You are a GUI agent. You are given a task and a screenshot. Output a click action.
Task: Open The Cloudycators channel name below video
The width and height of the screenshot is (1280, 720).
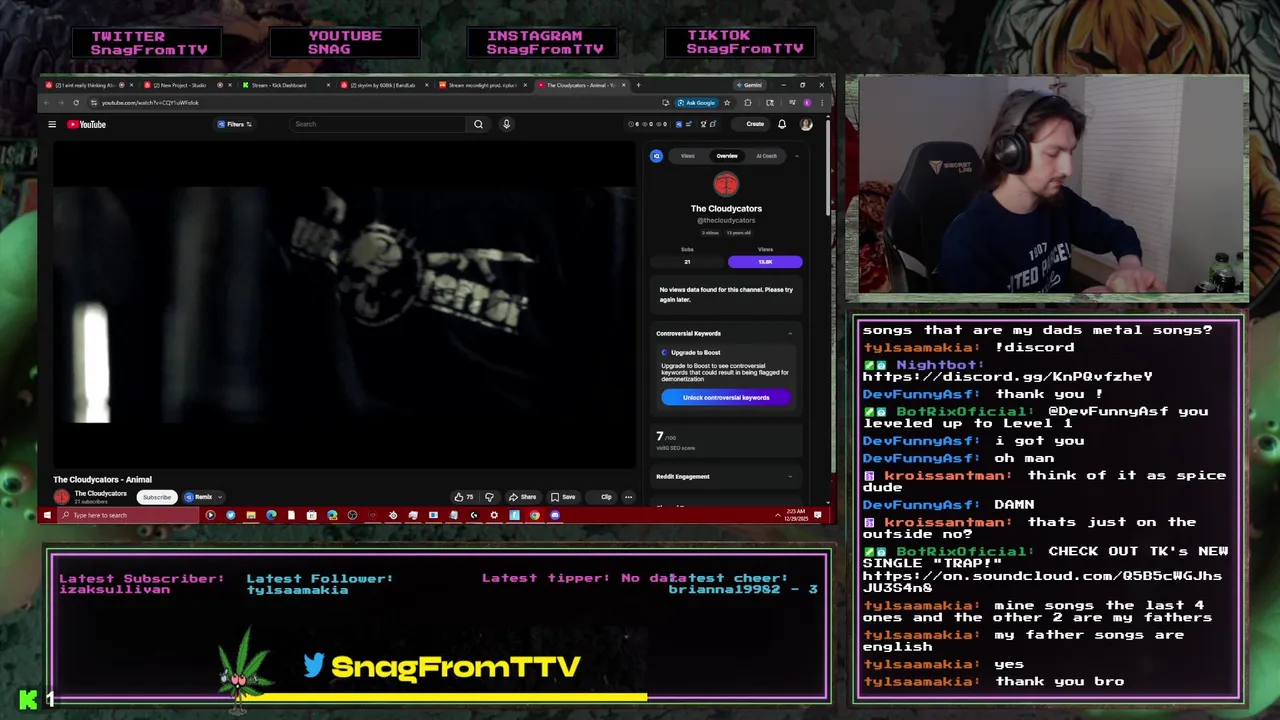coord(100,493)
